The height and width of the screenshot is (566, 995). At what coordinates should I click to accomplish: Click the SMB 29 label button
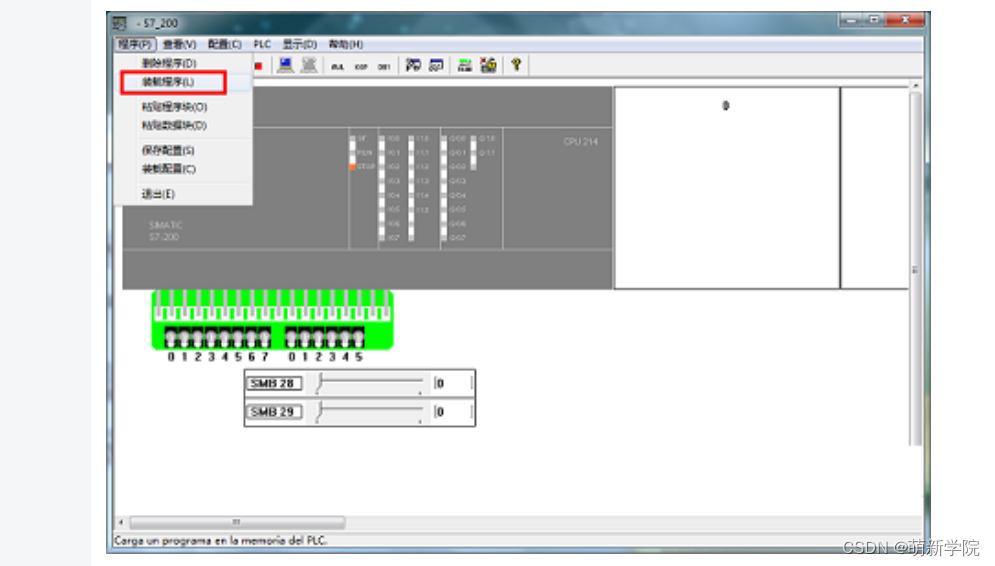(273, 412)
